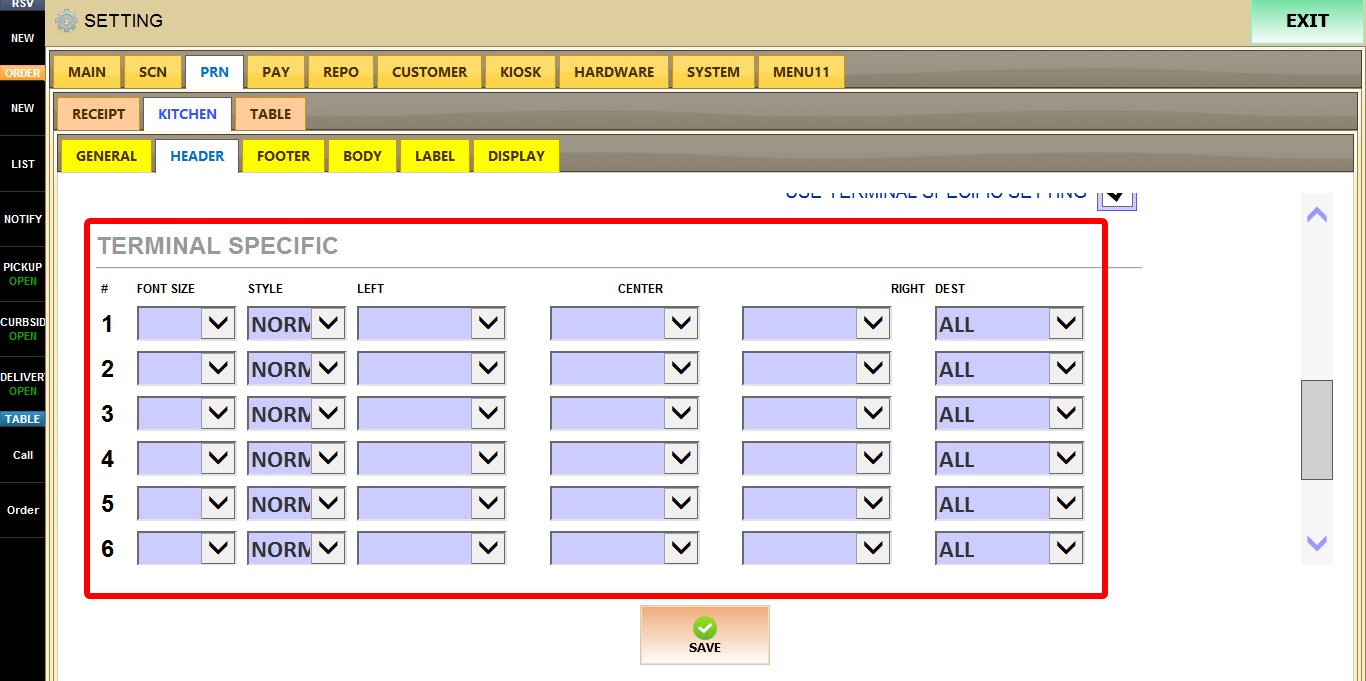Image resolution: width=1366 pixels, height=681 pixels.
Task: Open the LABEL yellow tab
Action: [x=435, y=156]
